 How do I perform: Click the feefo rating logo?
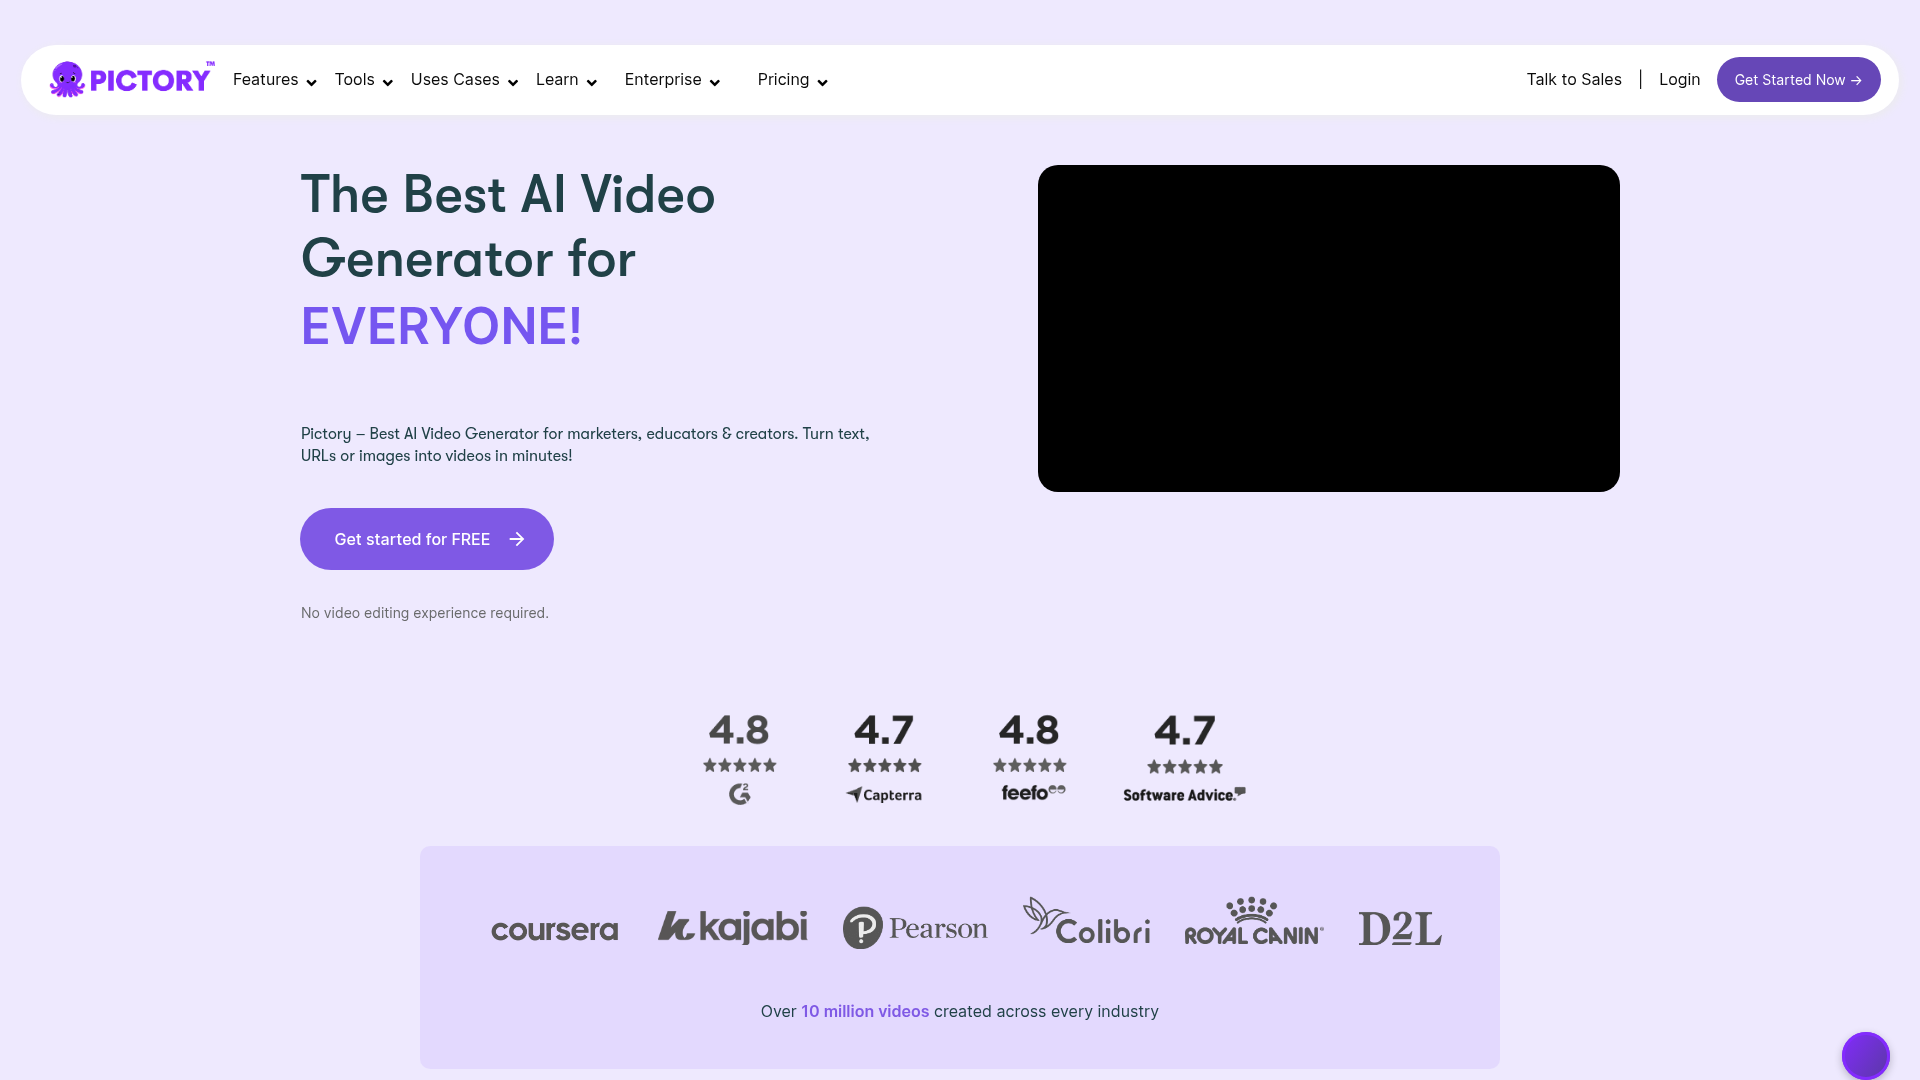point(1031,791)
